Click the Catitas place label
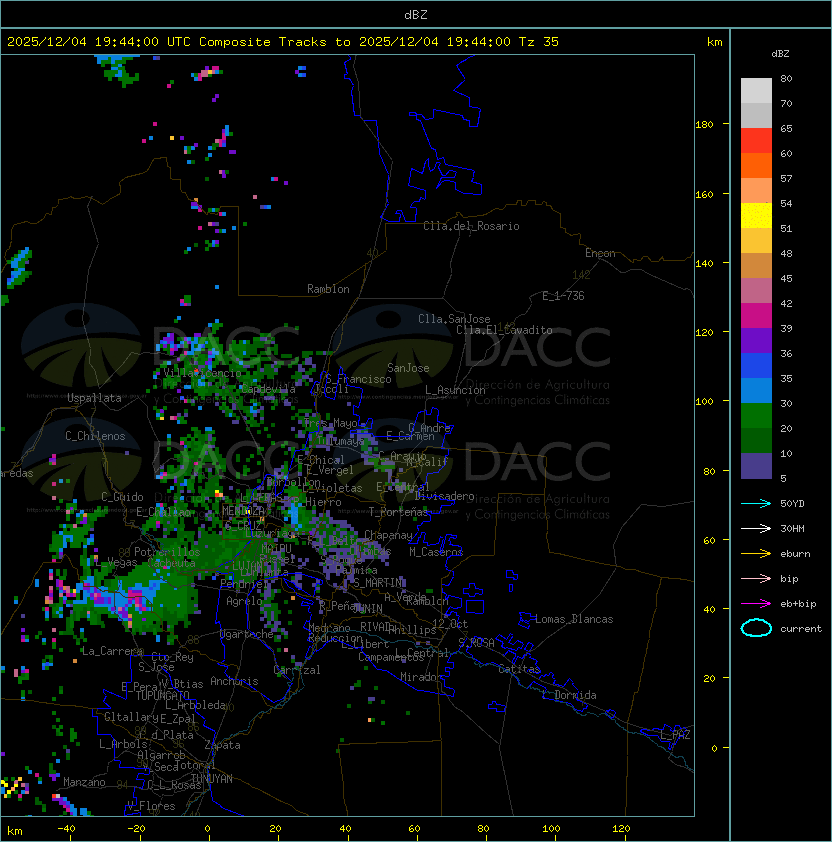The width and height of the screenshot is (832, 842). 519,669
